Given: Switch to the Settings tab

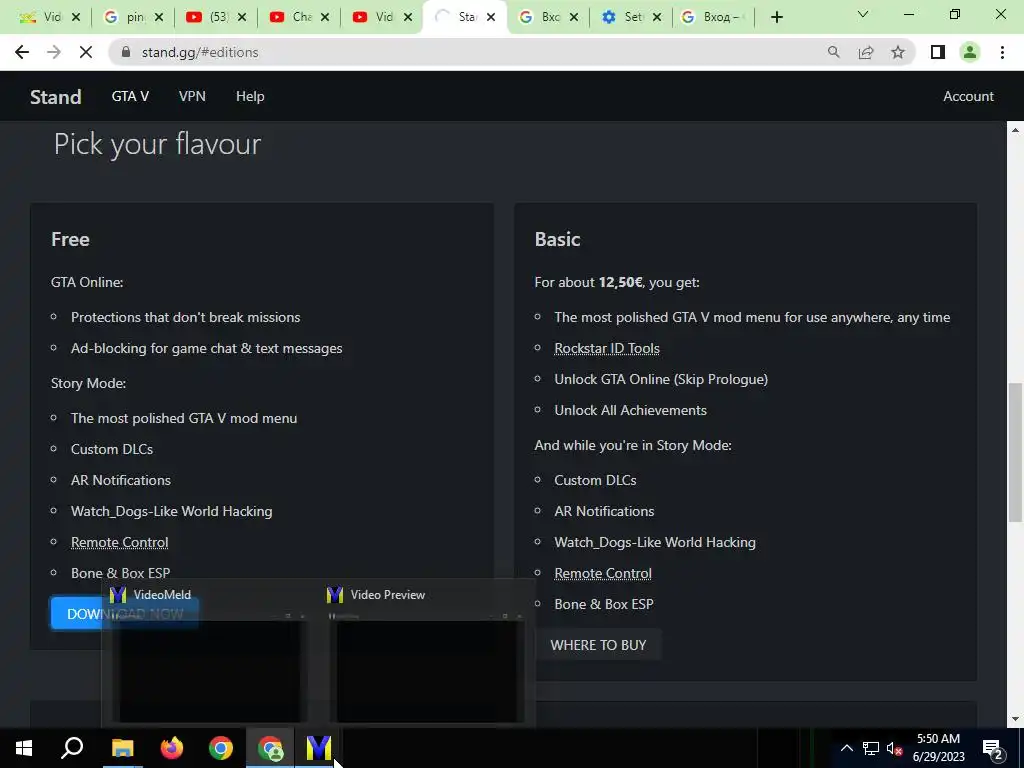Looking at the screenshot, I should coord(632,17).
